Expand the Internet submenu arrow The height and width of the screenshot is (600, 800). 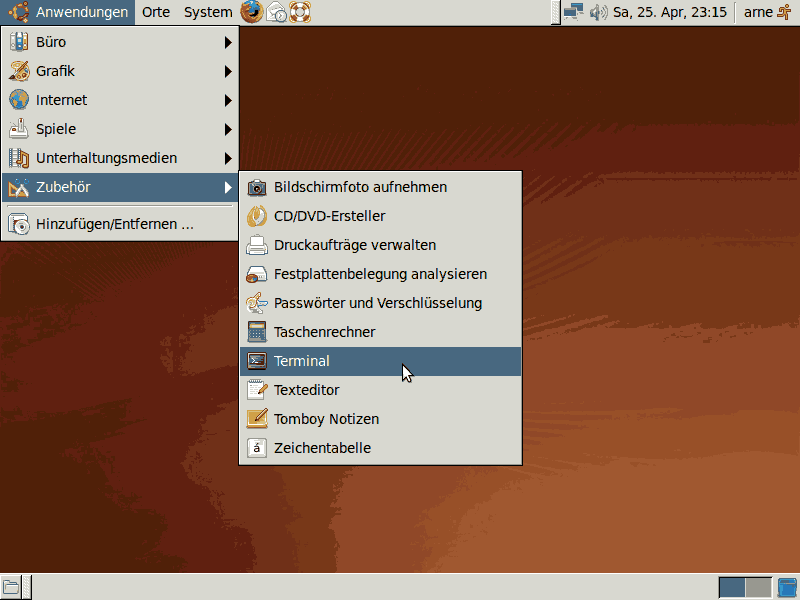click(228, 101)
